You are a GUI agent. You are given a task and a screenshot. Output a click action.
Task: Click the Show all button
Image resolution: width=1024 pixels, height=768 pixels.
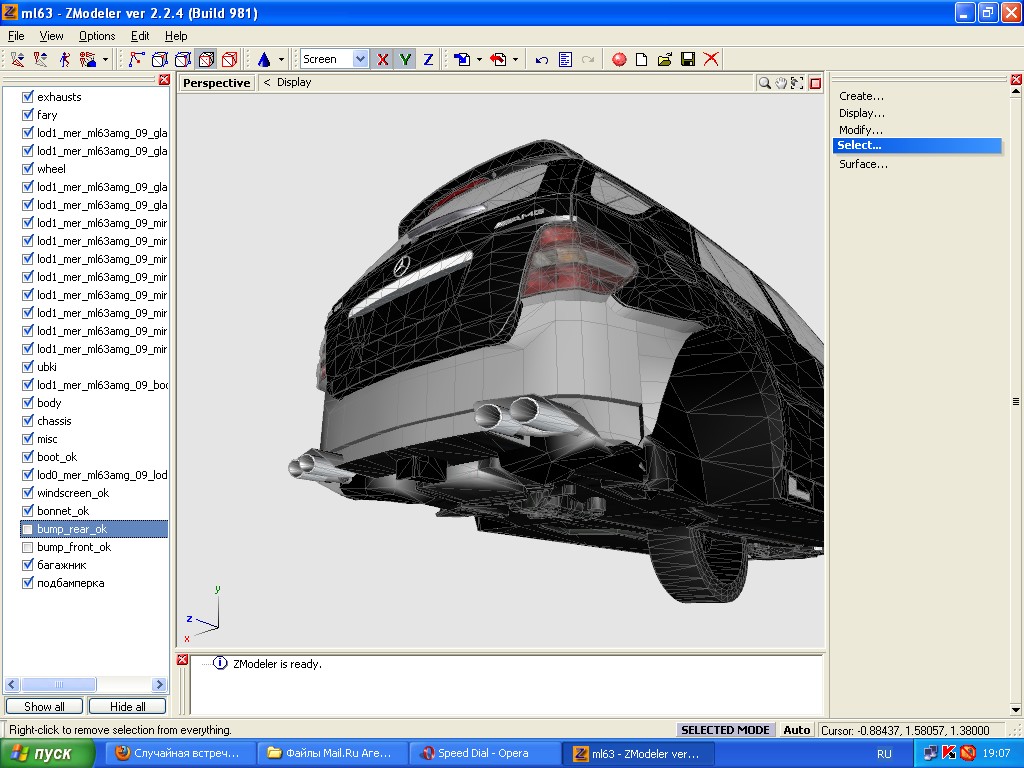(x=44, y=707)
